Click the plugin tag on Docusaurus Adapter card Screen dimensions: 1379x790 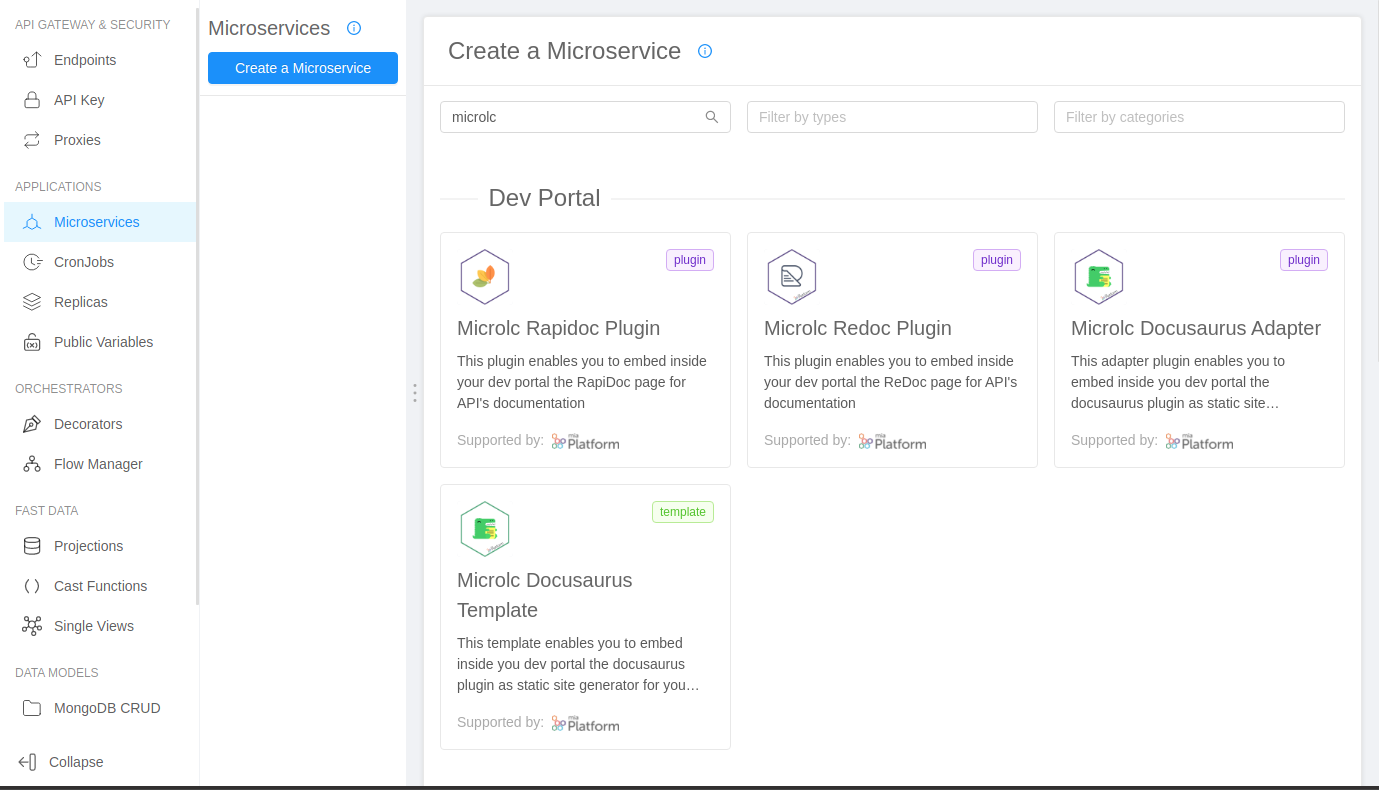pyautogui.click(x=1303, y=260)
